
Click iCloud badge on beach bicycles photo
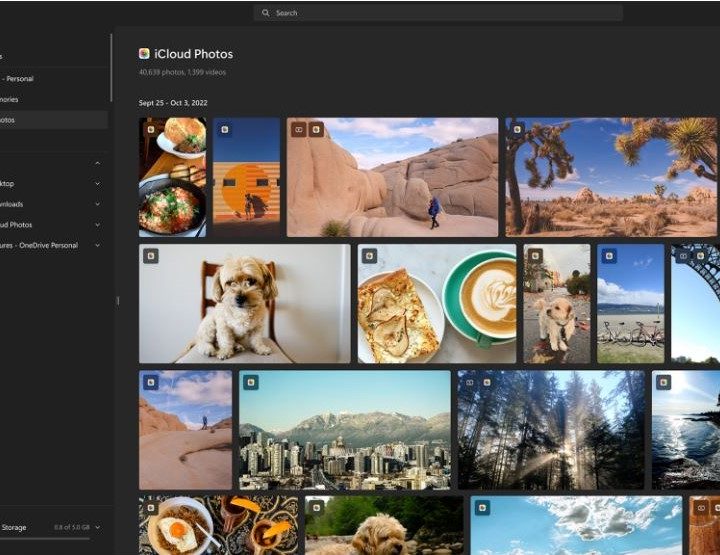point(609,256)
